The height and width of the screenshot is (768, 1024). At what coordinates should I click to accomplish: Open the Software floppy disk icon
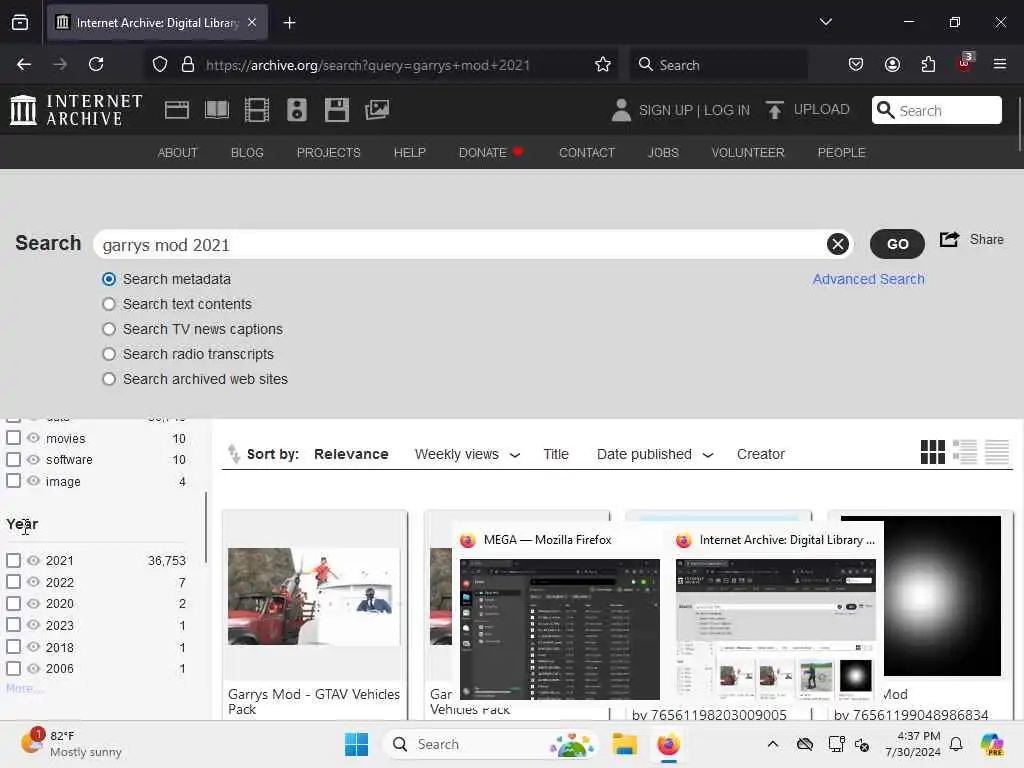click(x=337, y=110)
